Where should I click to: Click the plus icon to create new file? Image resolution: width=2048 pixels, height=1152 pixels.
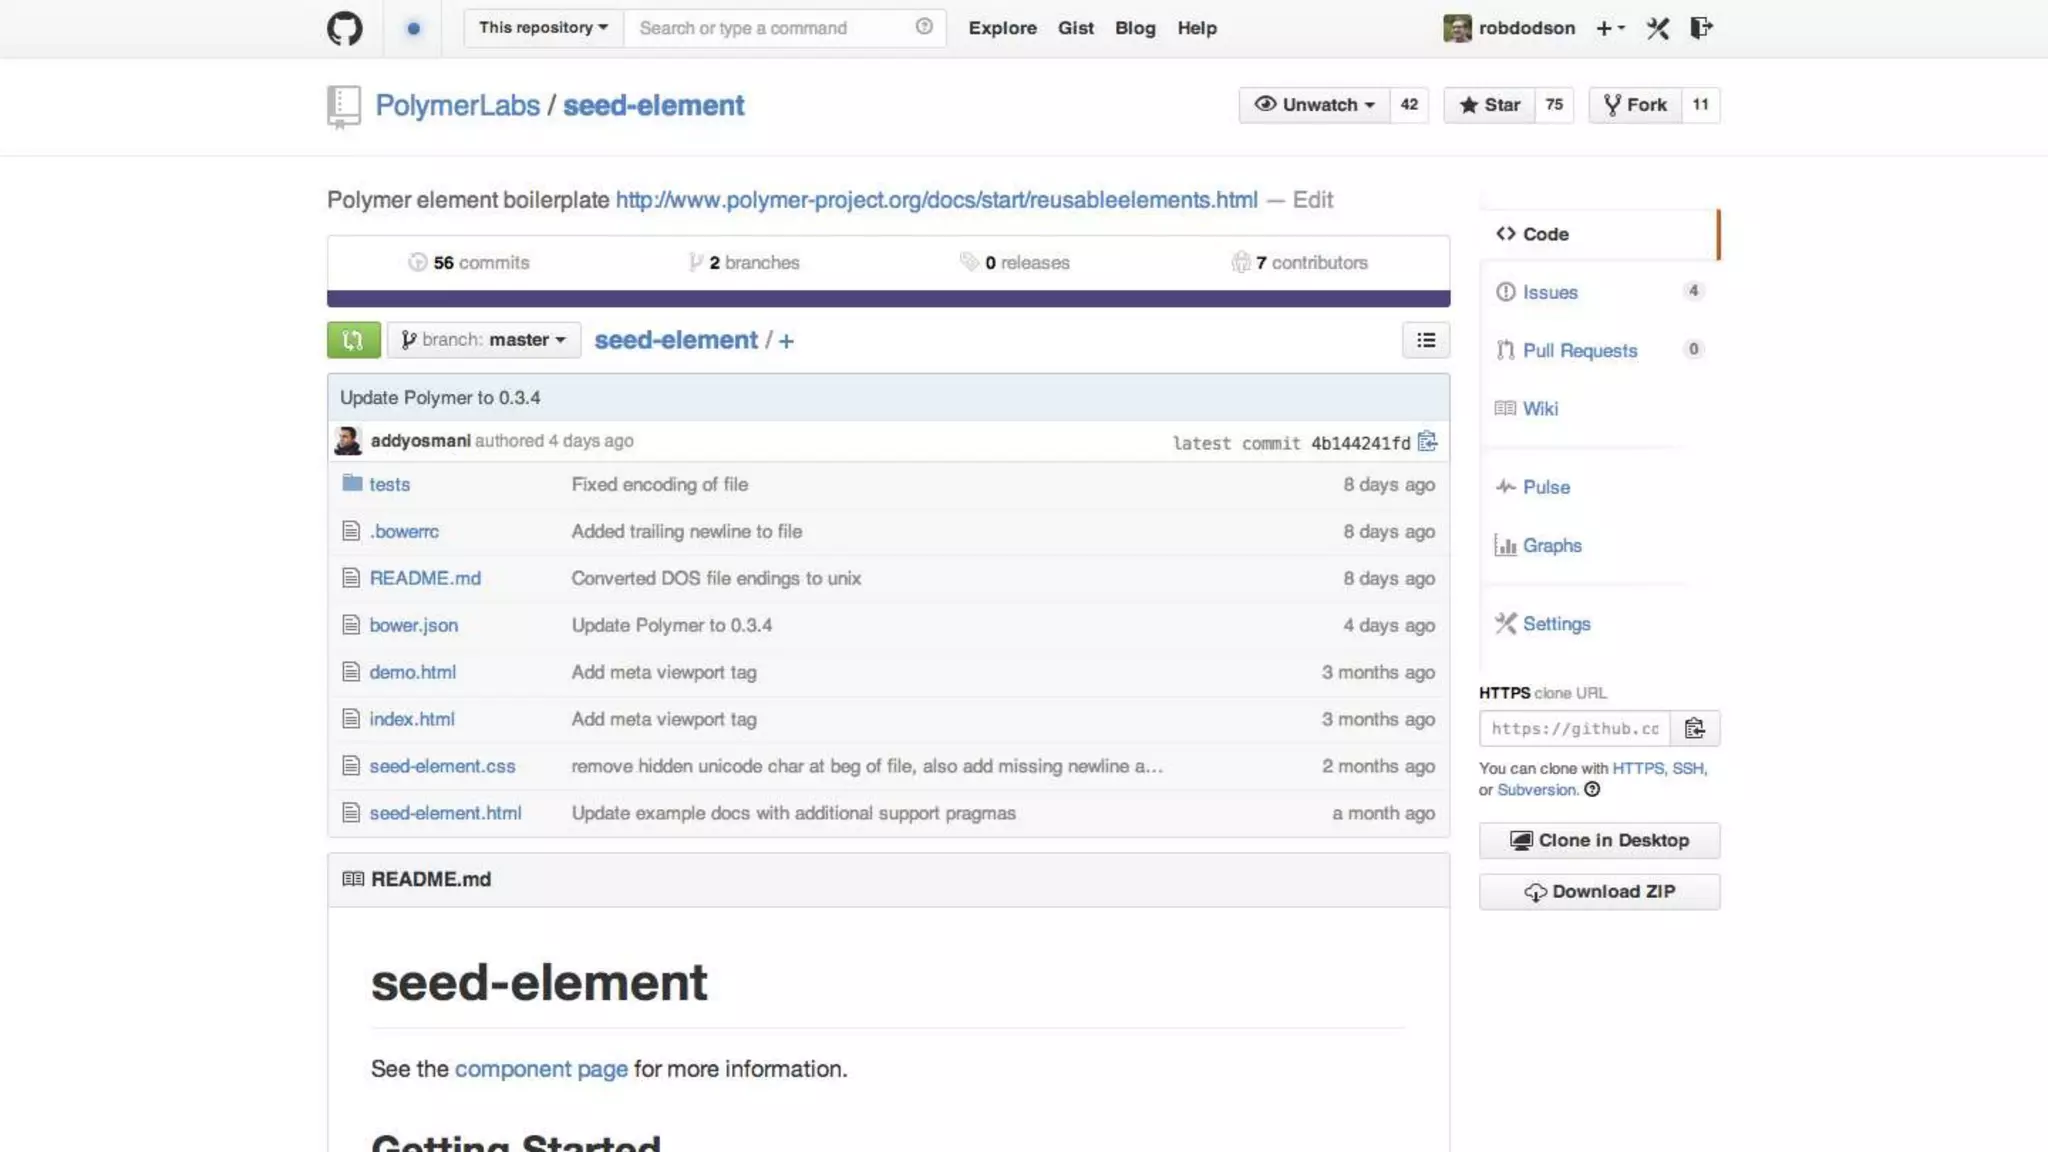tap(786, 341)
